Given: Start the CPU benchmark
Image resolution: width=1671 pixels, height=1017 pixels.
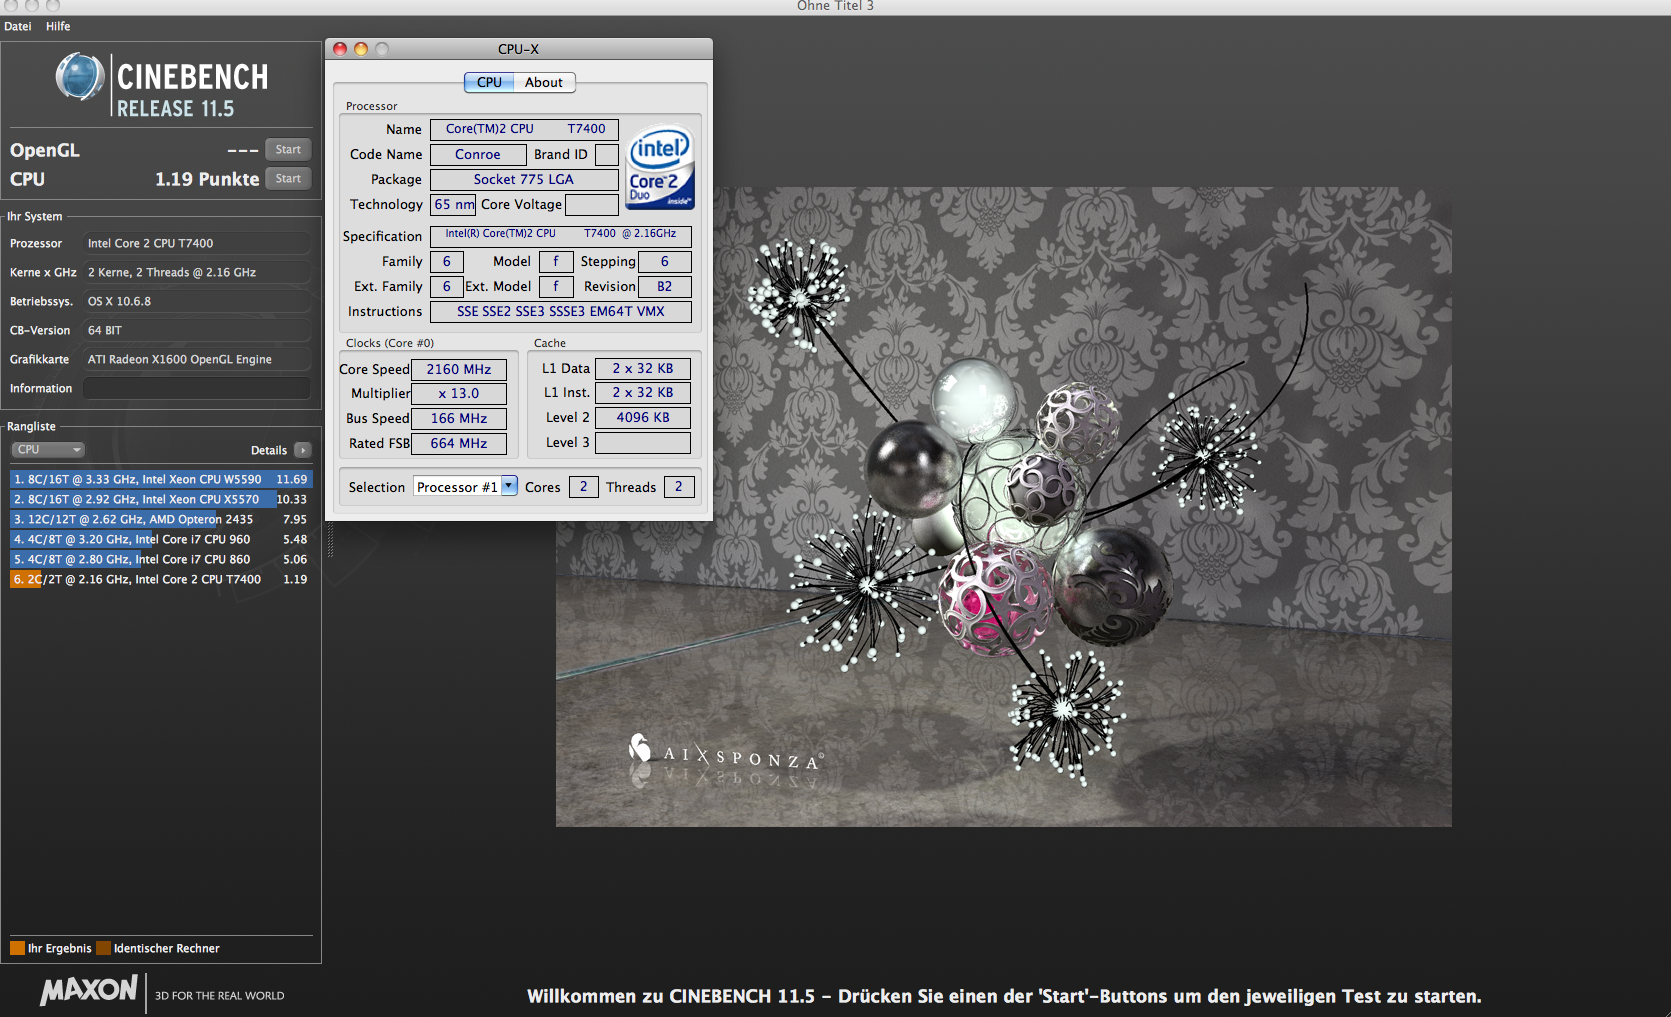Looking at the screenshot, I should tap(288, 178).
